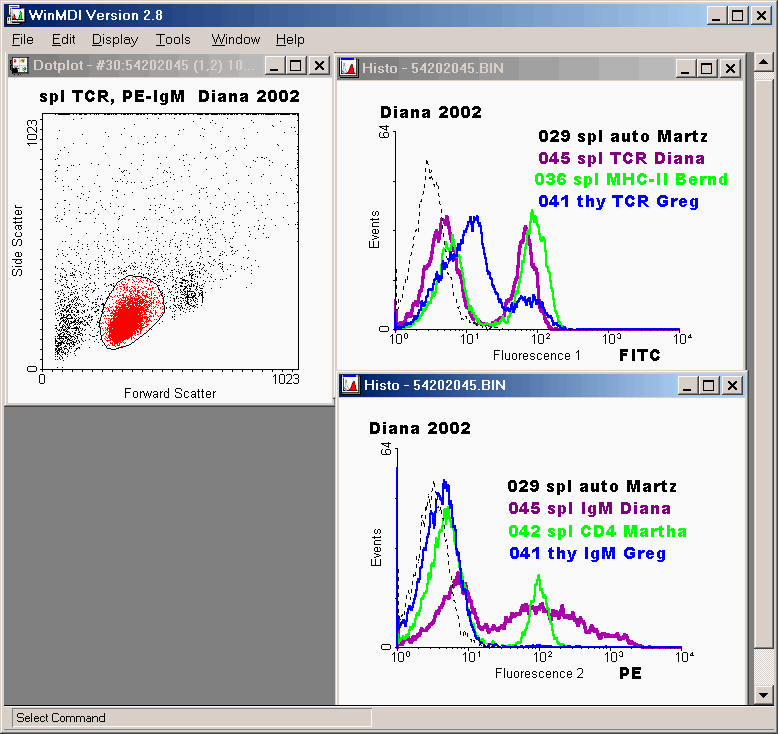This screenshot has height=734, width=778.
Task: Close the FITC histogram window
Action: (x=730, y=68)
